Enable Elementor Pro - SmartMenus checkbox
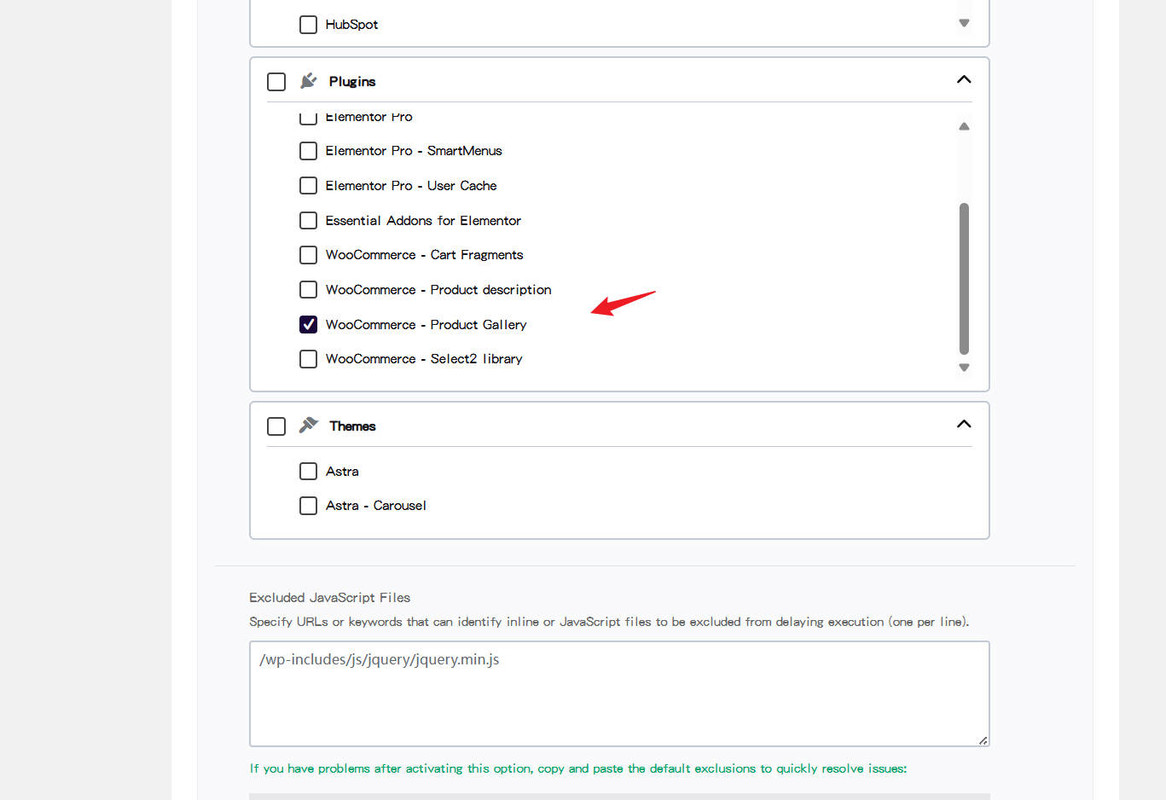 click(x=308, y=151)
